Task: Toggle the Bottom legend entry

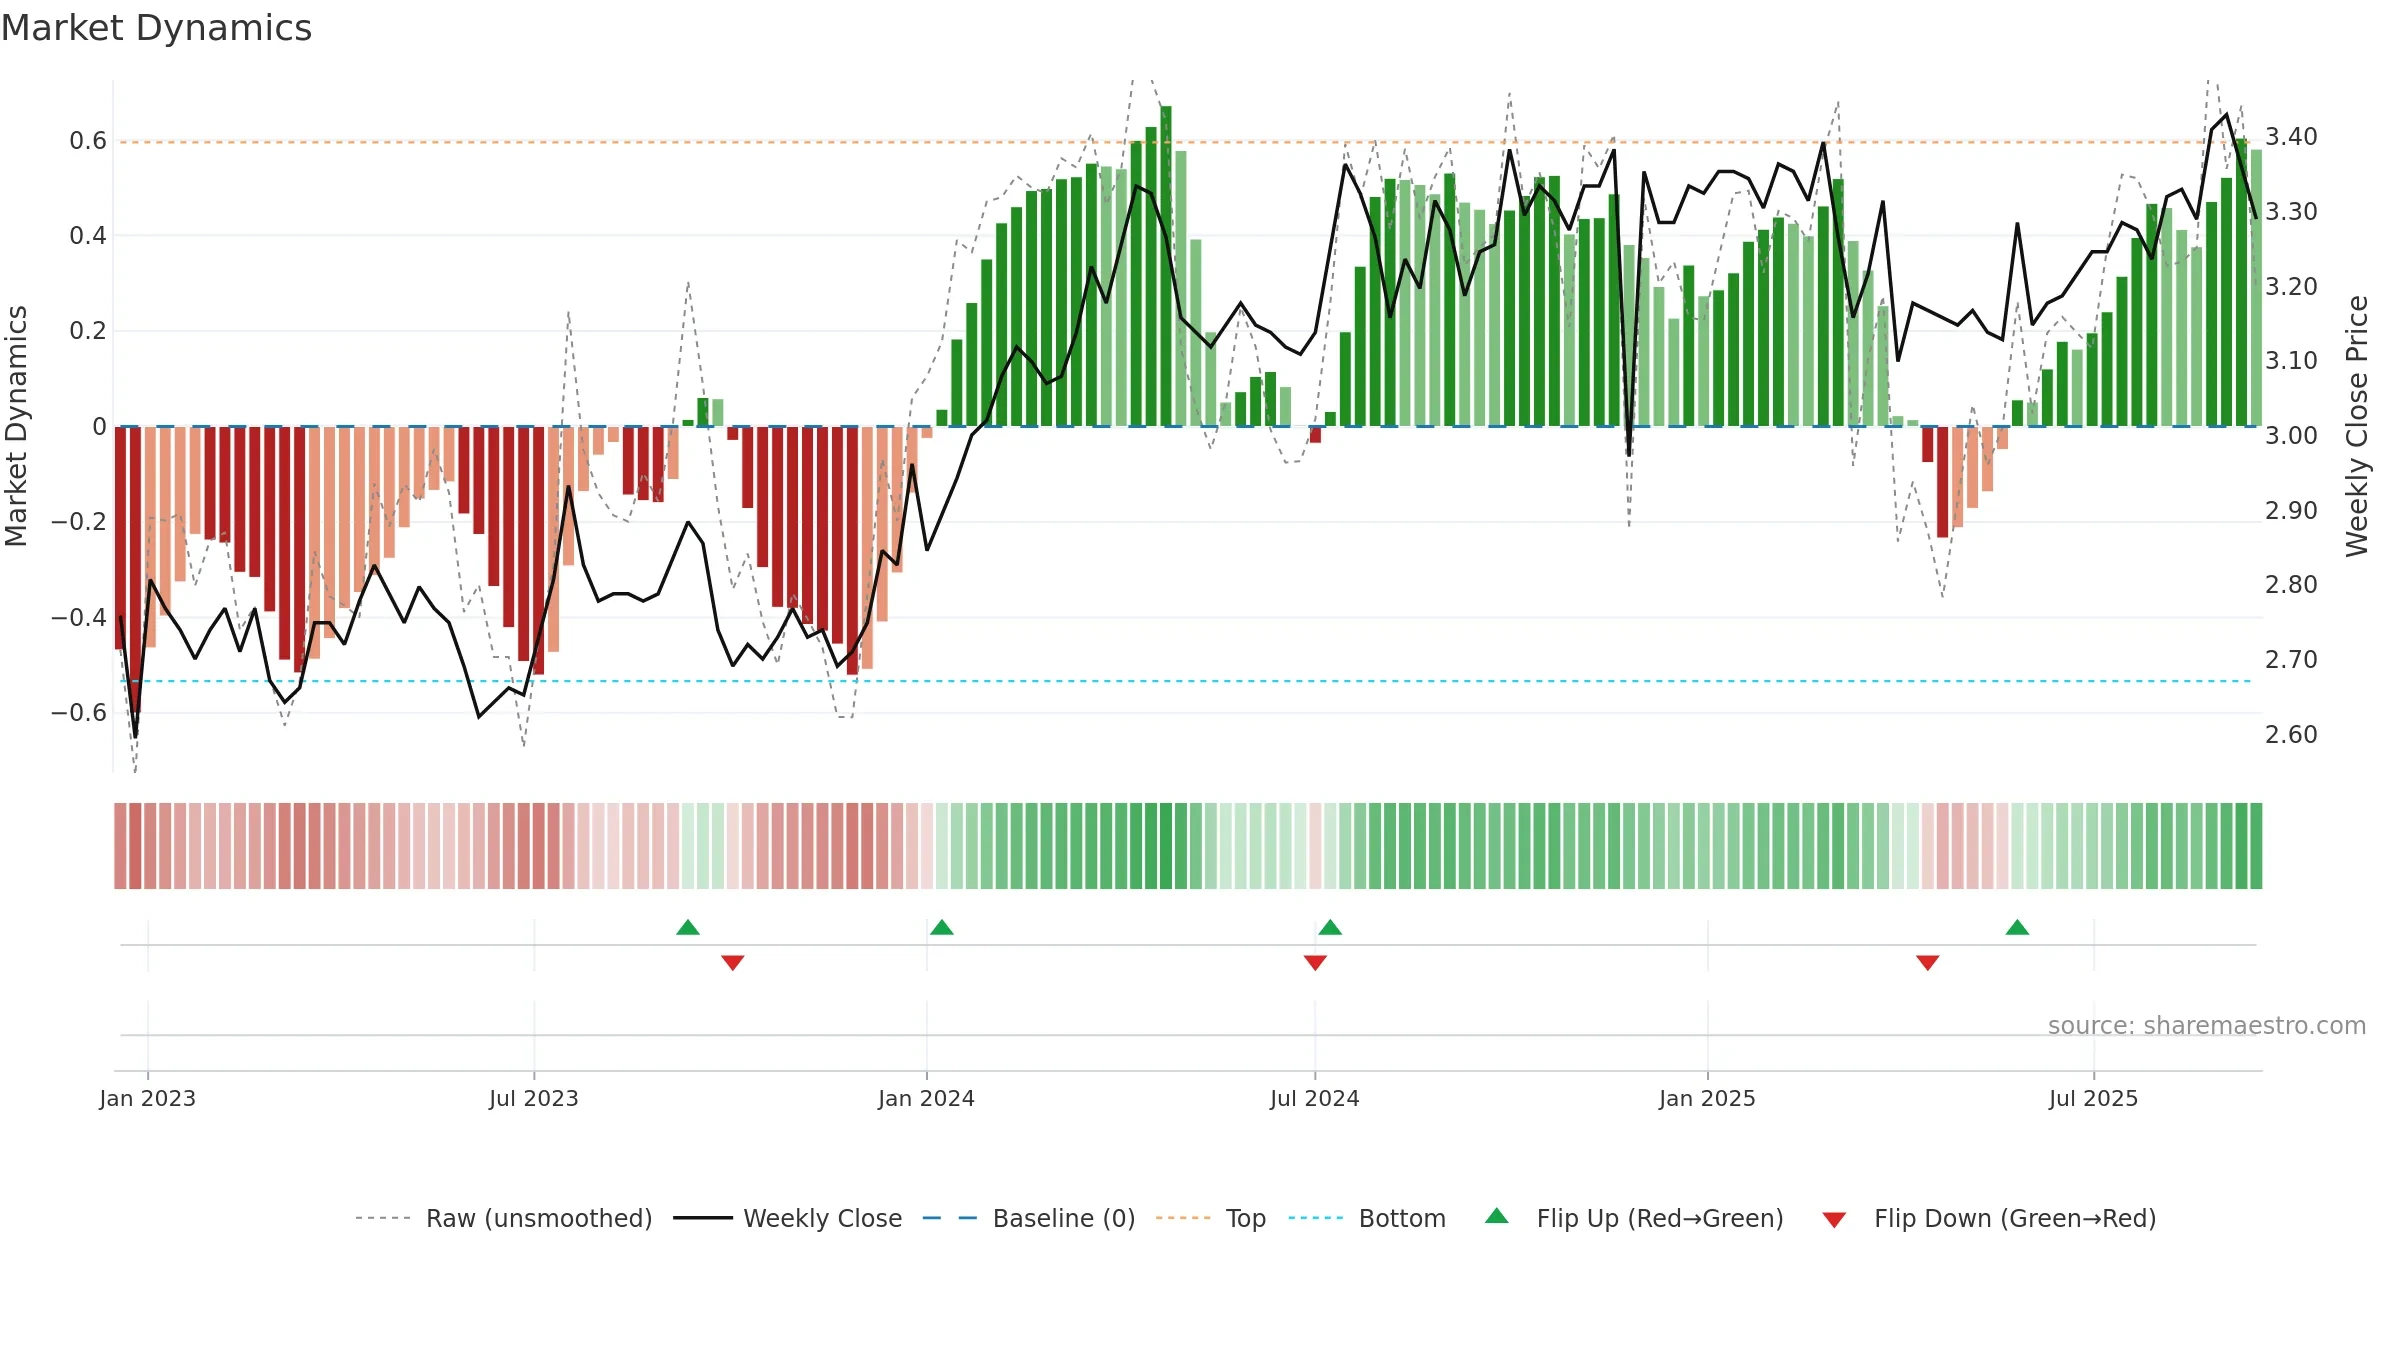Action: (1367, 1218)
